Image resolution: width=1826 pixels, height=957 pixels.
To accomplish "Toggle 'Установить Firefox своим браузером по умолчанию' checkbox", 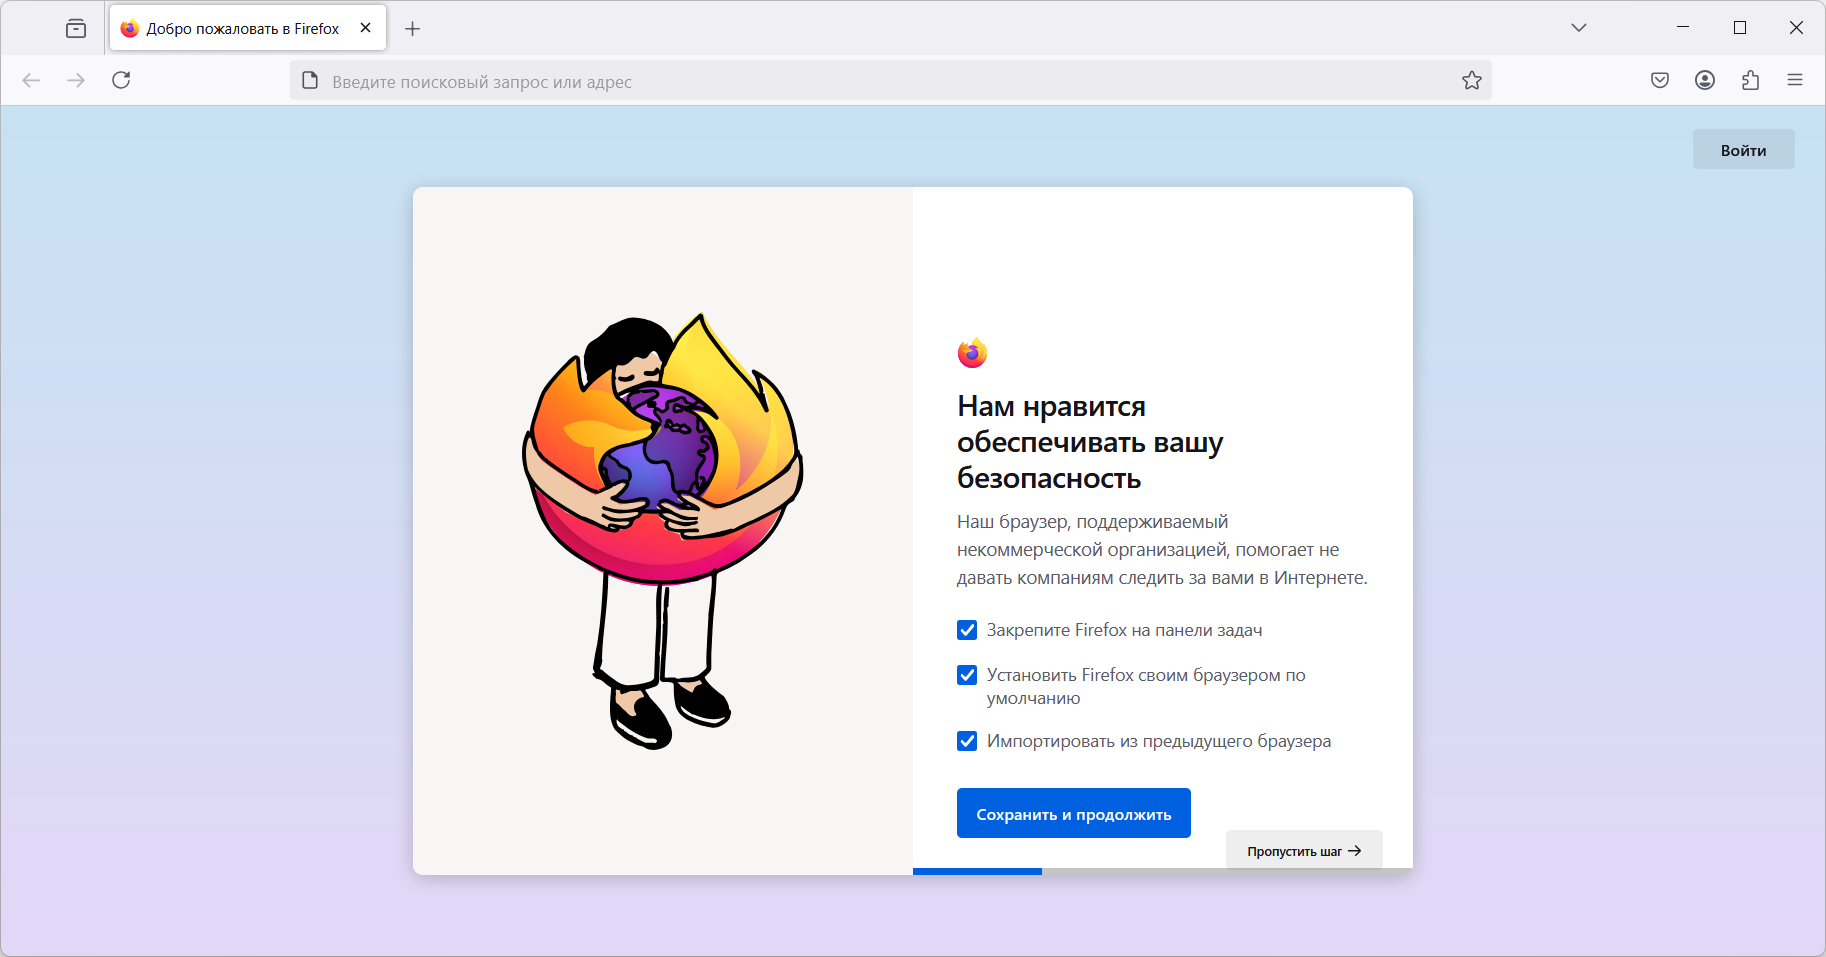I will click(967, 675).
